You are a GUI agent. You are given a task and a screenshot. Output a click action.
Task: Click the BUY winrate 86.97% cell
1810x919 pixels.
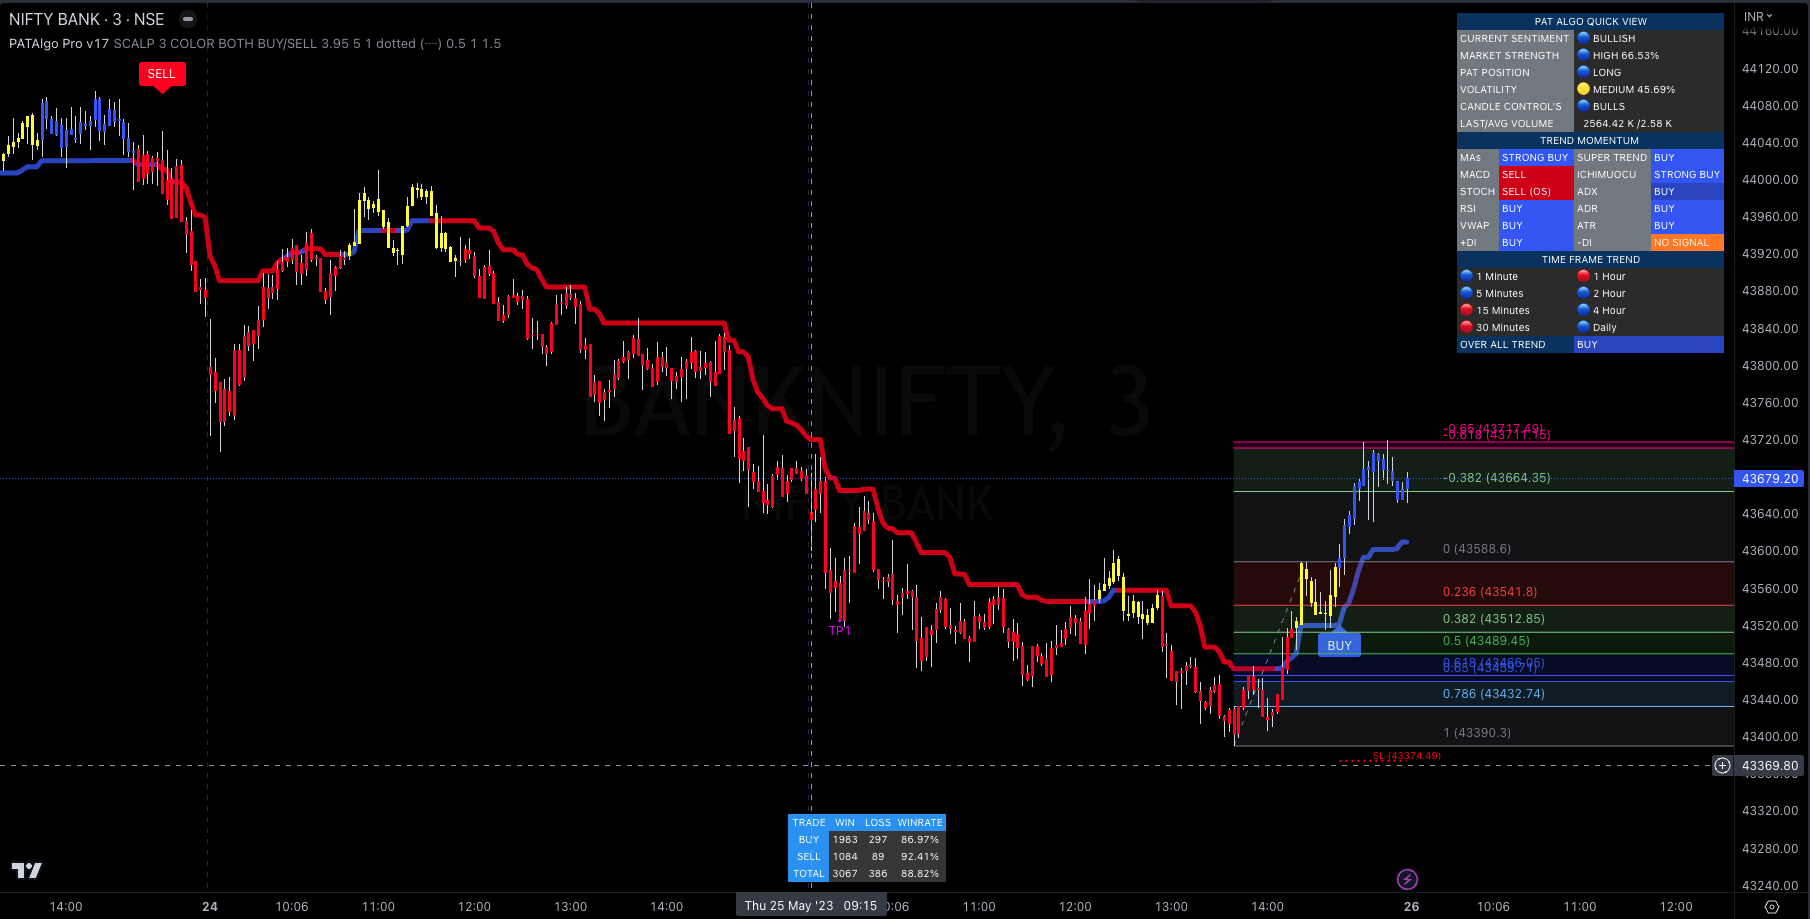pos(920,840)
